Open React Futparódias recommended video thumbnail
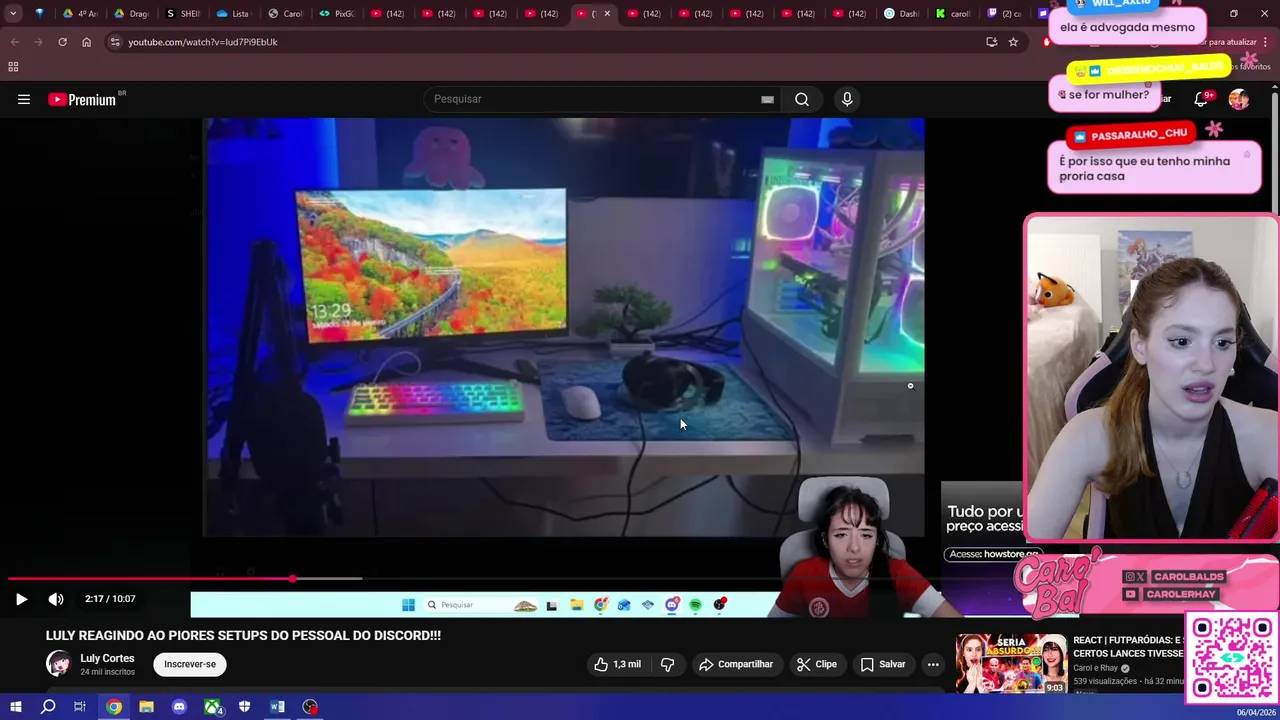 click(1011, 663)
